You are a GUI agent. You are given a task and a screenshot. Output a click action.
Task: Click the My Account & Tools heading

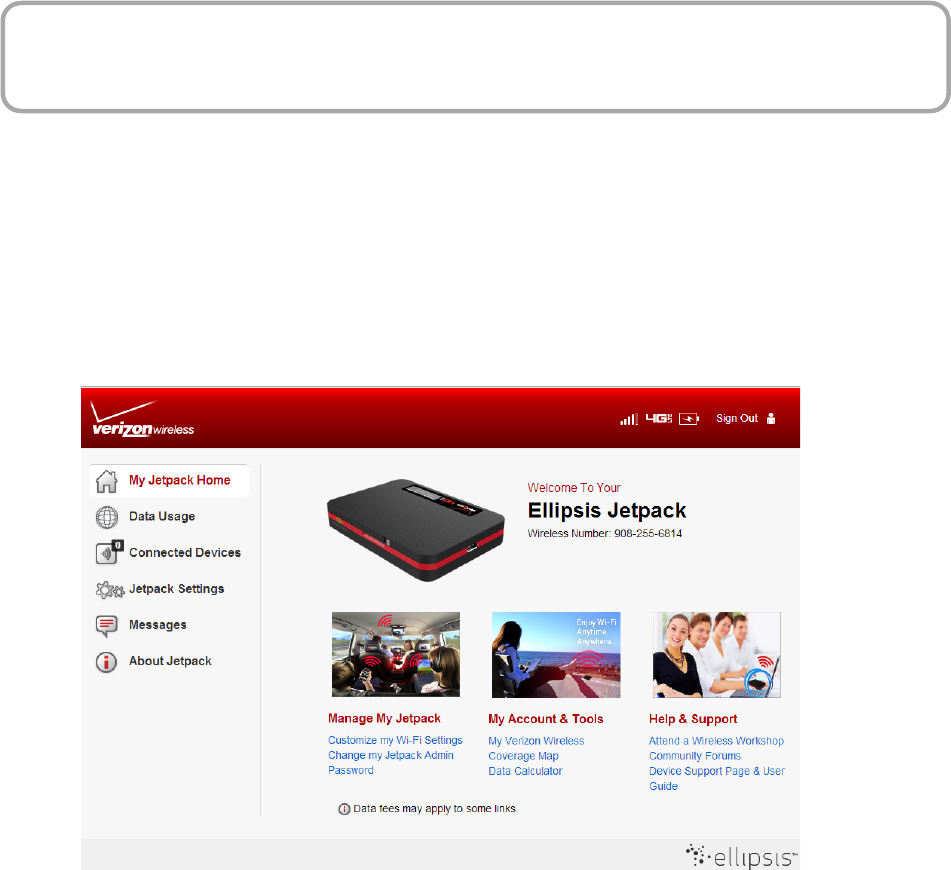pyautogui.click(x=546, y=719)
